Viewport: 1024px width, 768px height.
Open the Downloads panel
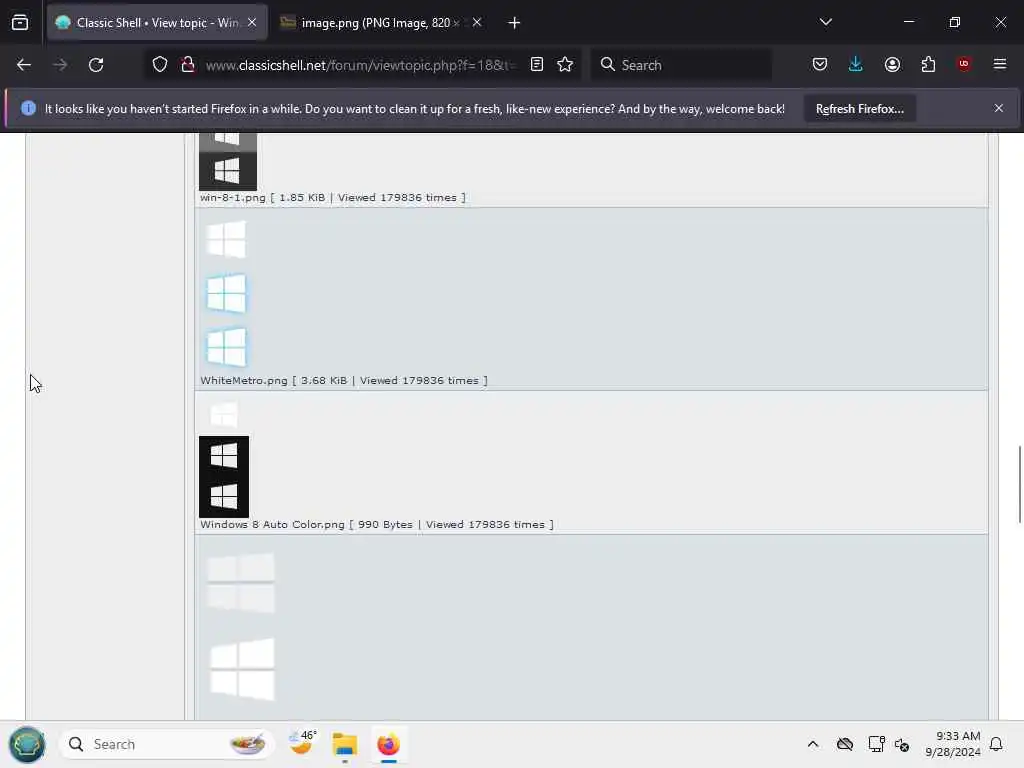click(x=856, y=65)
